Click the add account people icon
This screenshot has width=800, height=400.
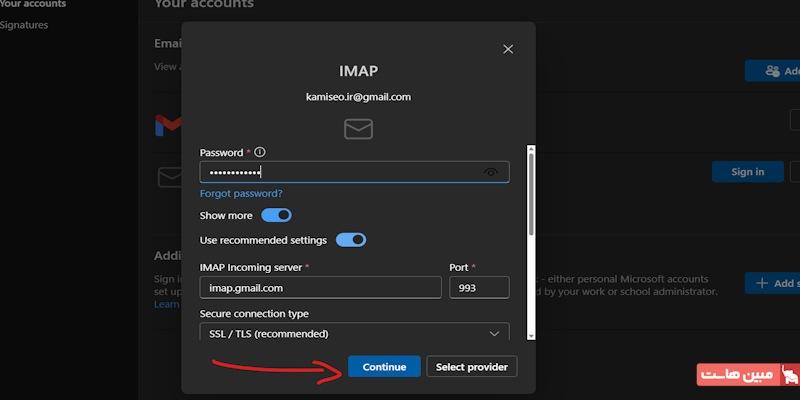[x=772, y=71]
